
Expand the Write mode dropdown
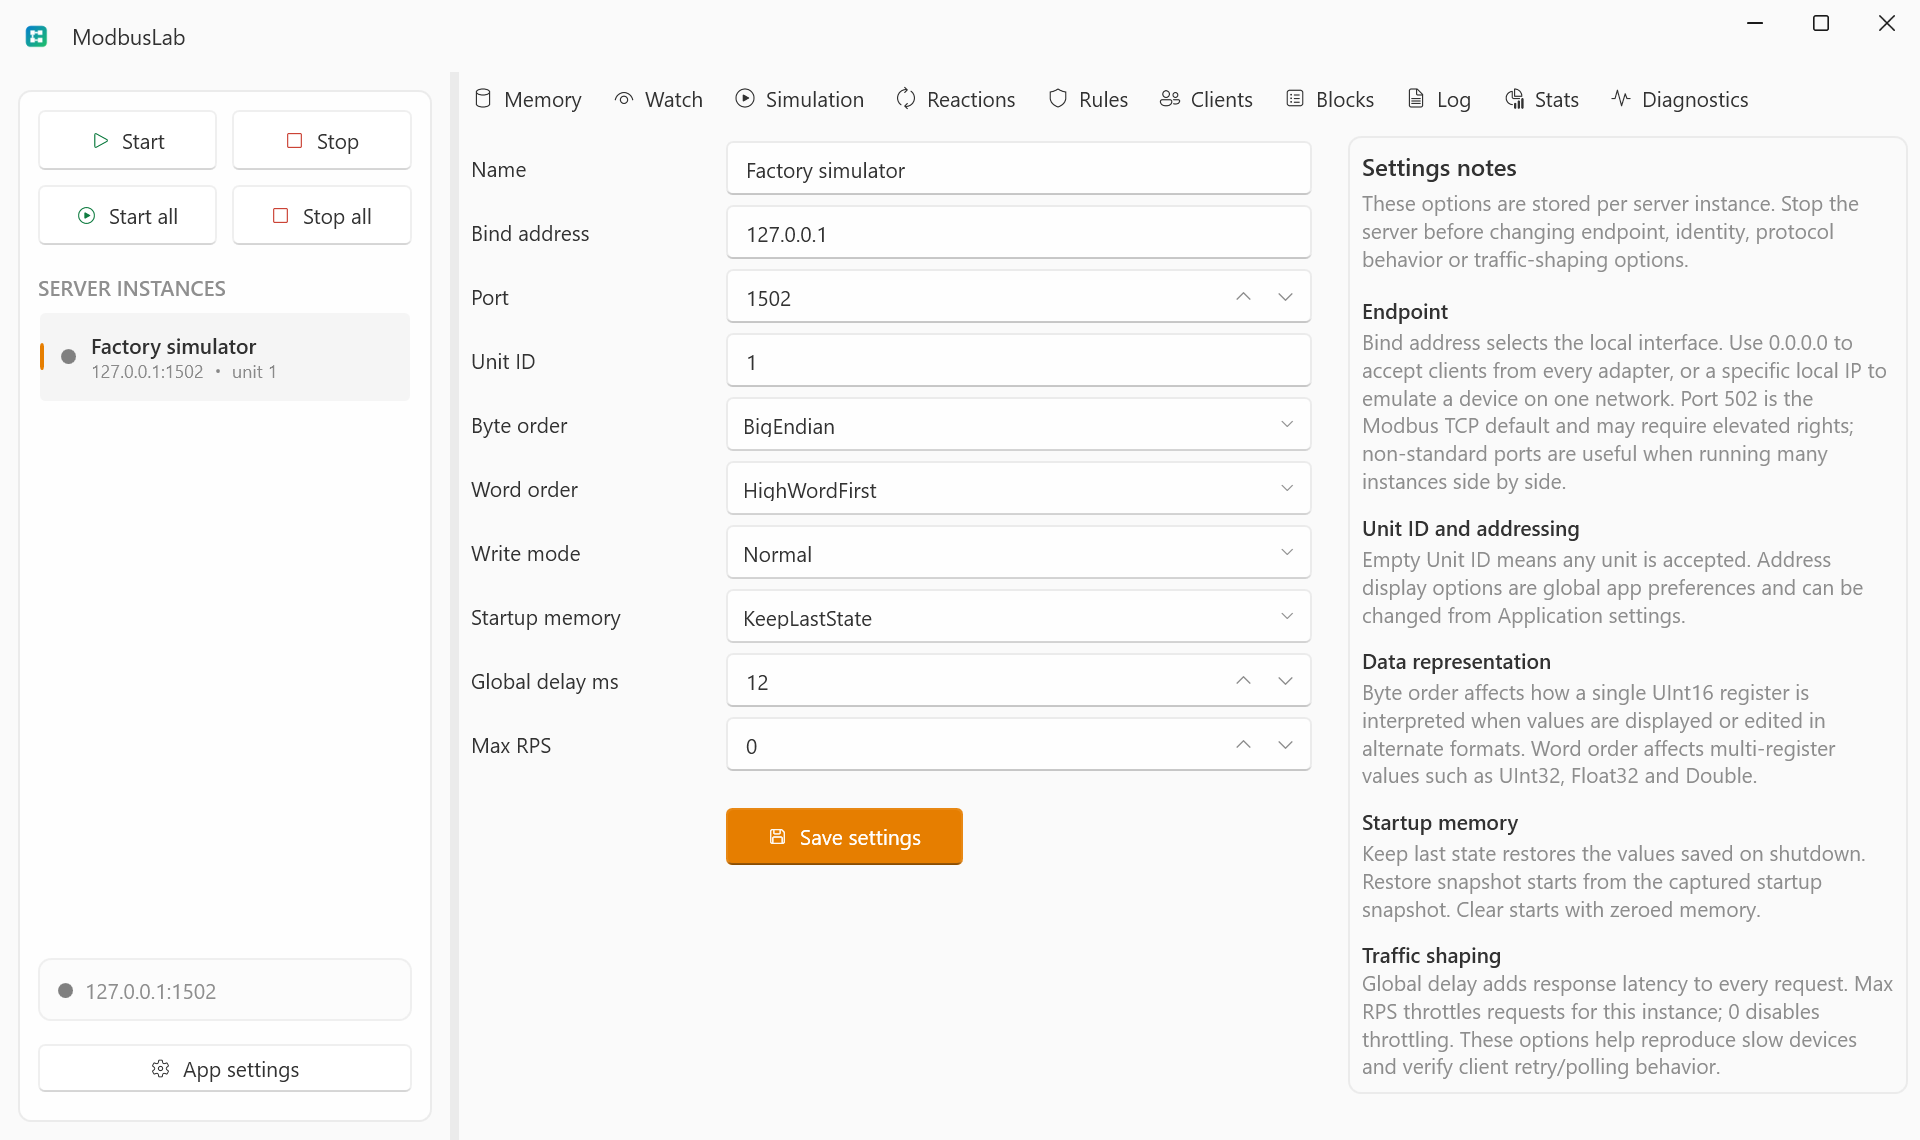coord(1018,554)
